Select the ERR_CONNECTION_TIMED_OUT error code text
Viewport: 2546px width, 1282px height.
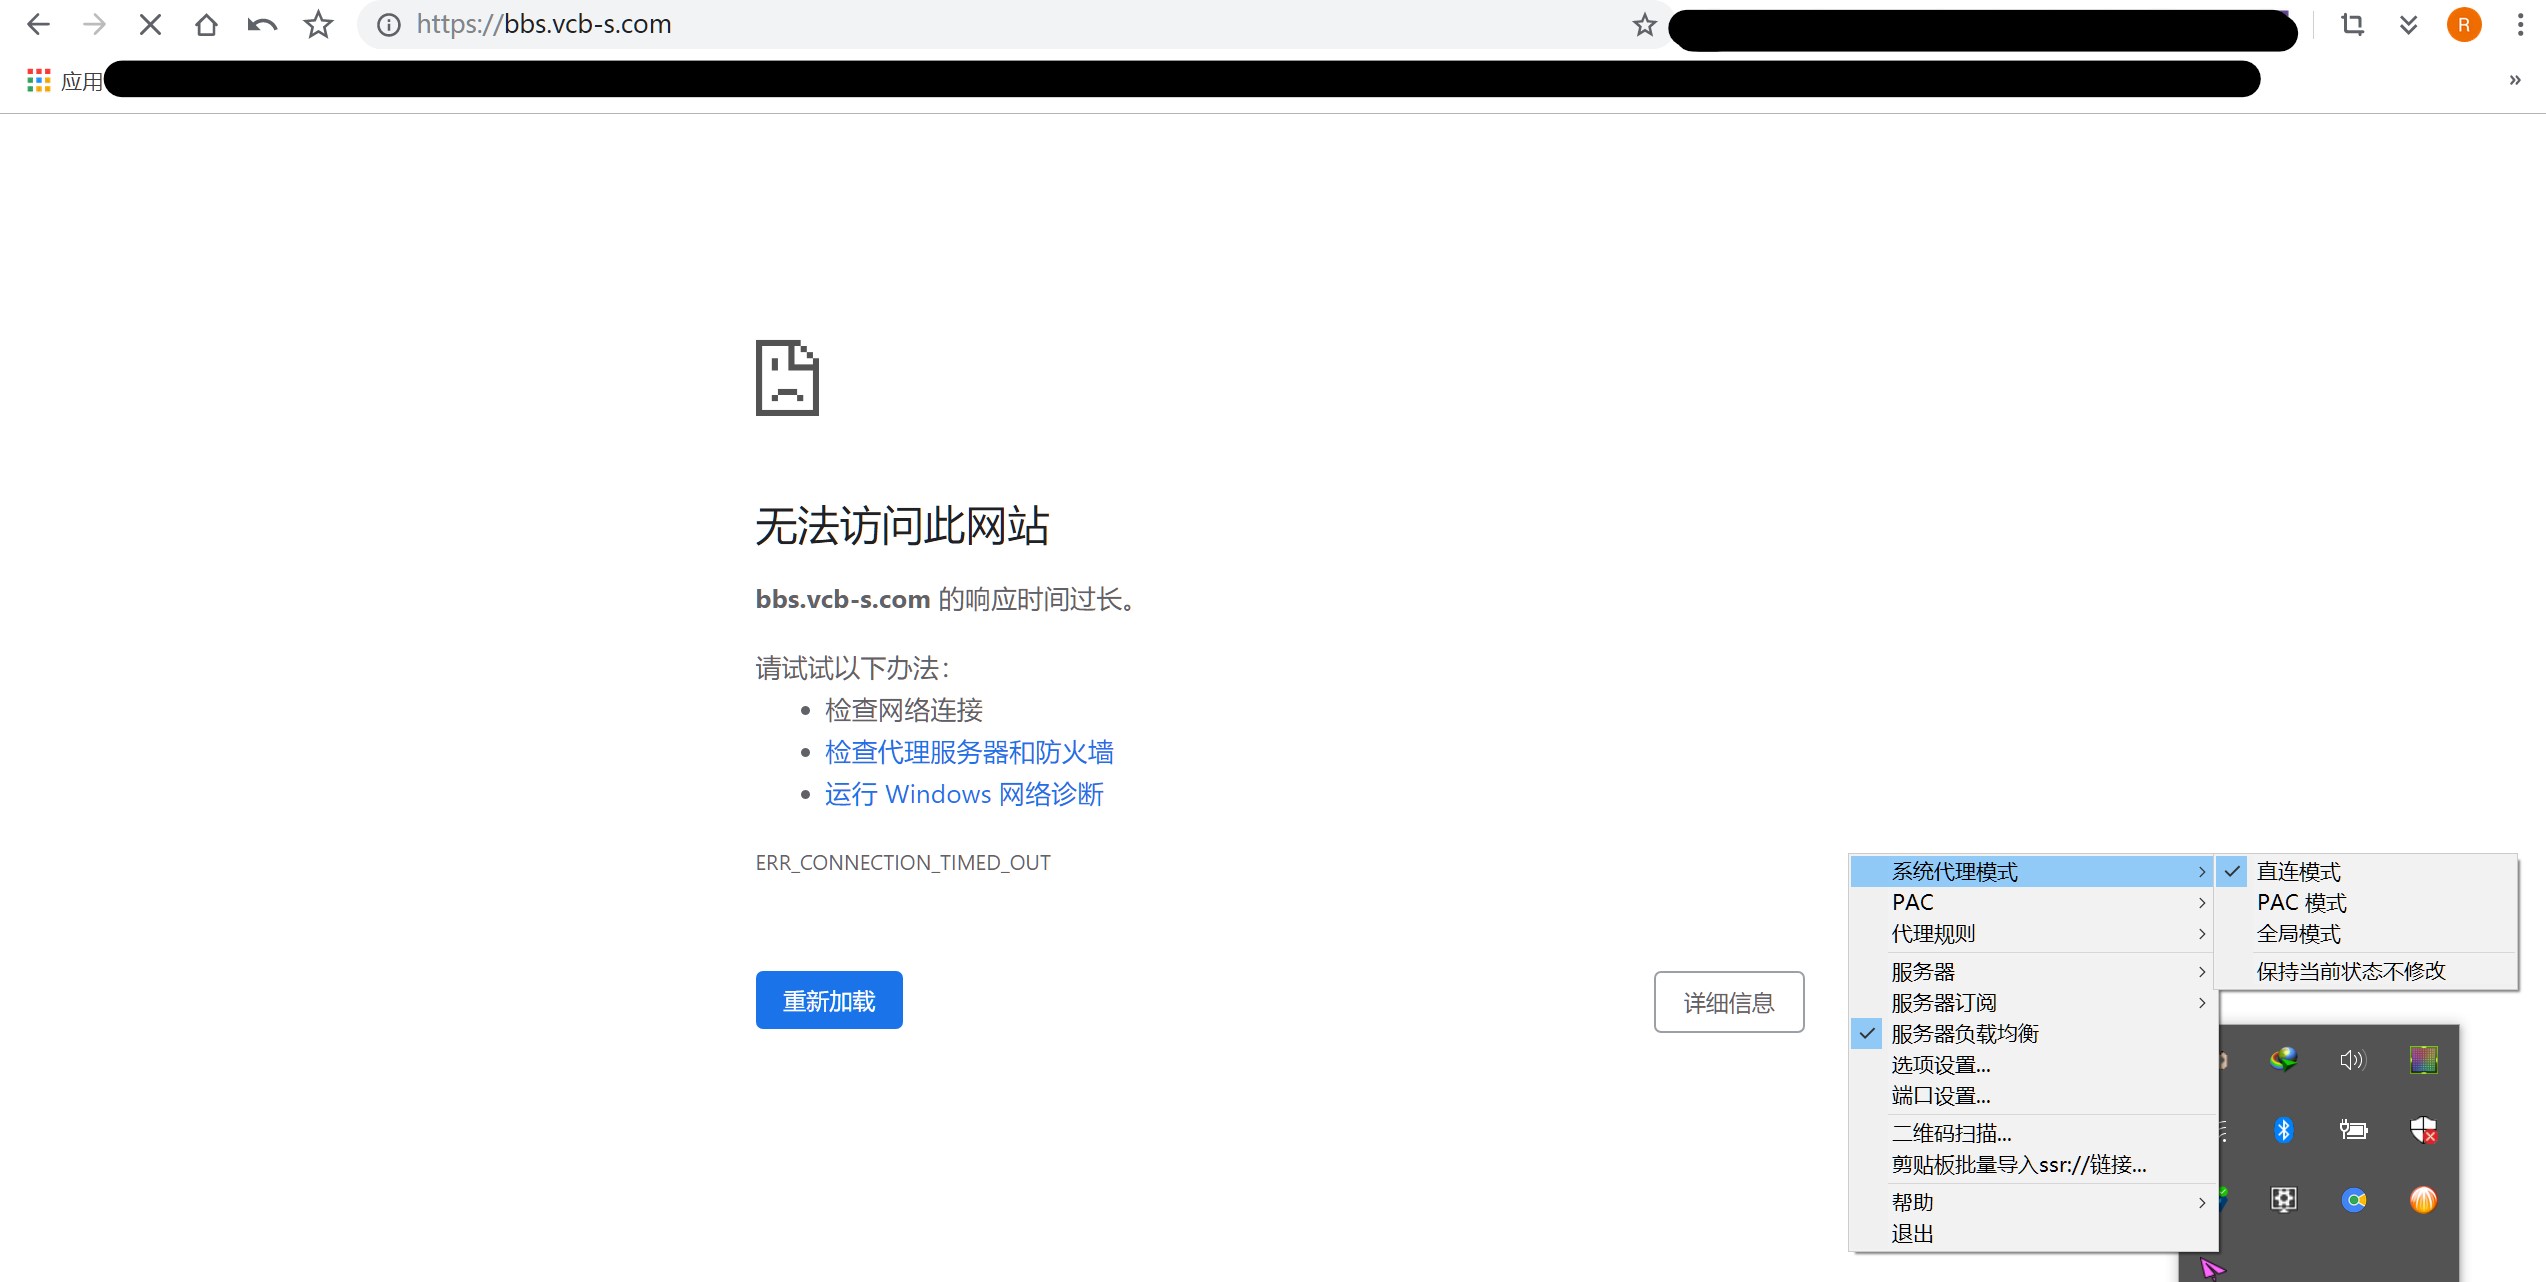903,862
